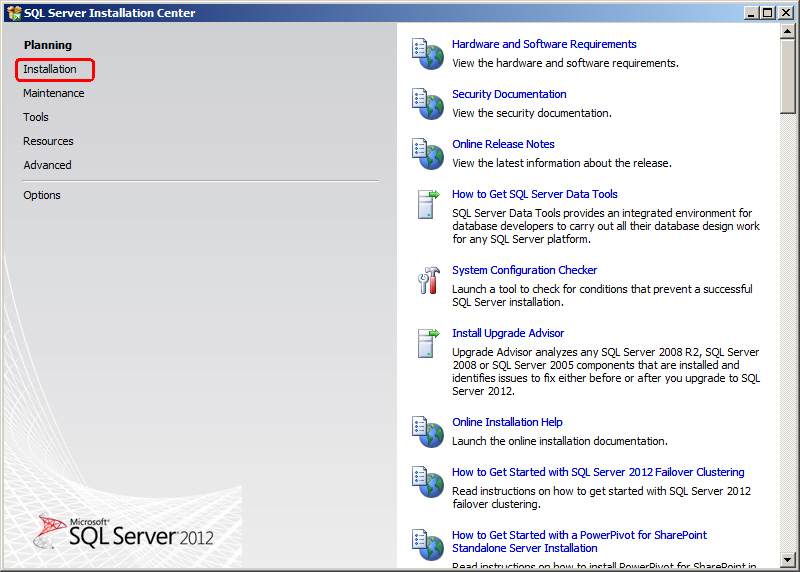The width and height of the screenshot is (800, 572).
Task: Click the Install Upgrade Advisor server icon
Action: coord(429,343)
